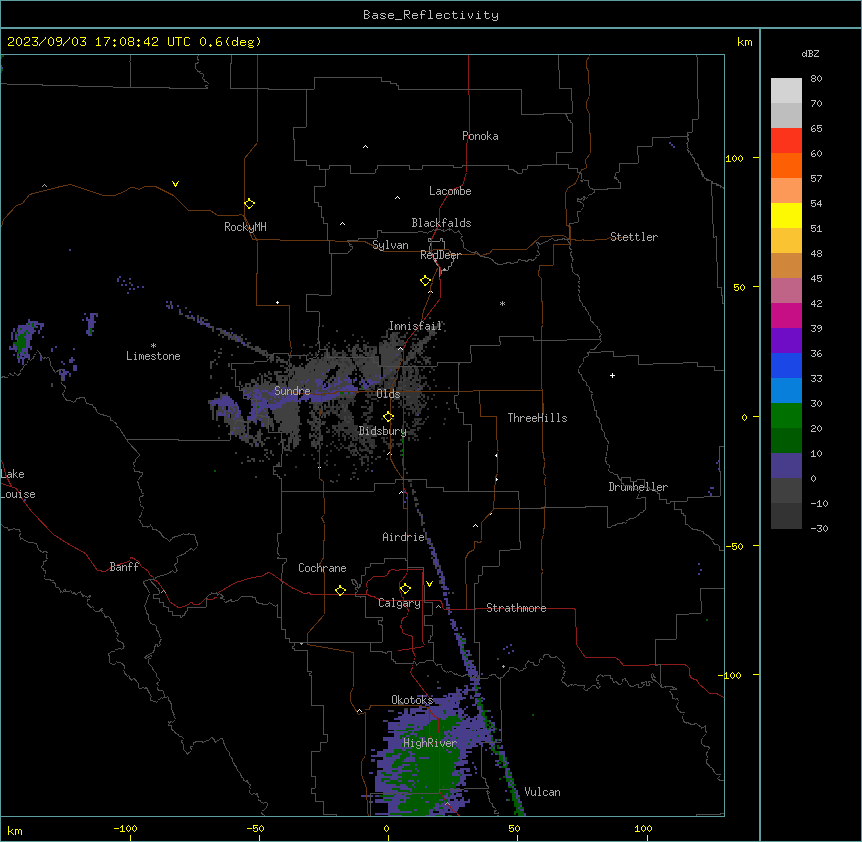Viewport: 862px width, 842px height.
Task: Click the light blue 33-30 dBZ swatch
Action: click(786, 391)
